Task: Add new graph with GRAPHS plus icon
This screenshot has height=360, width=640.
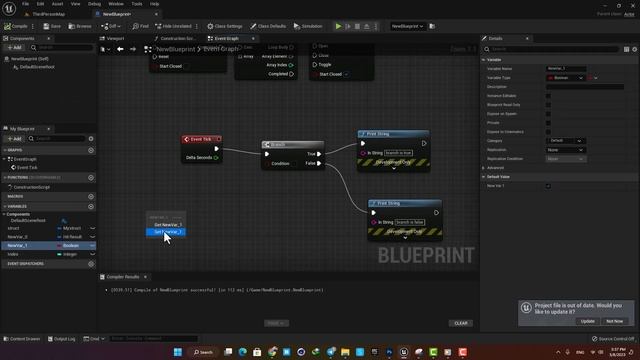Action: click(91, 150)
